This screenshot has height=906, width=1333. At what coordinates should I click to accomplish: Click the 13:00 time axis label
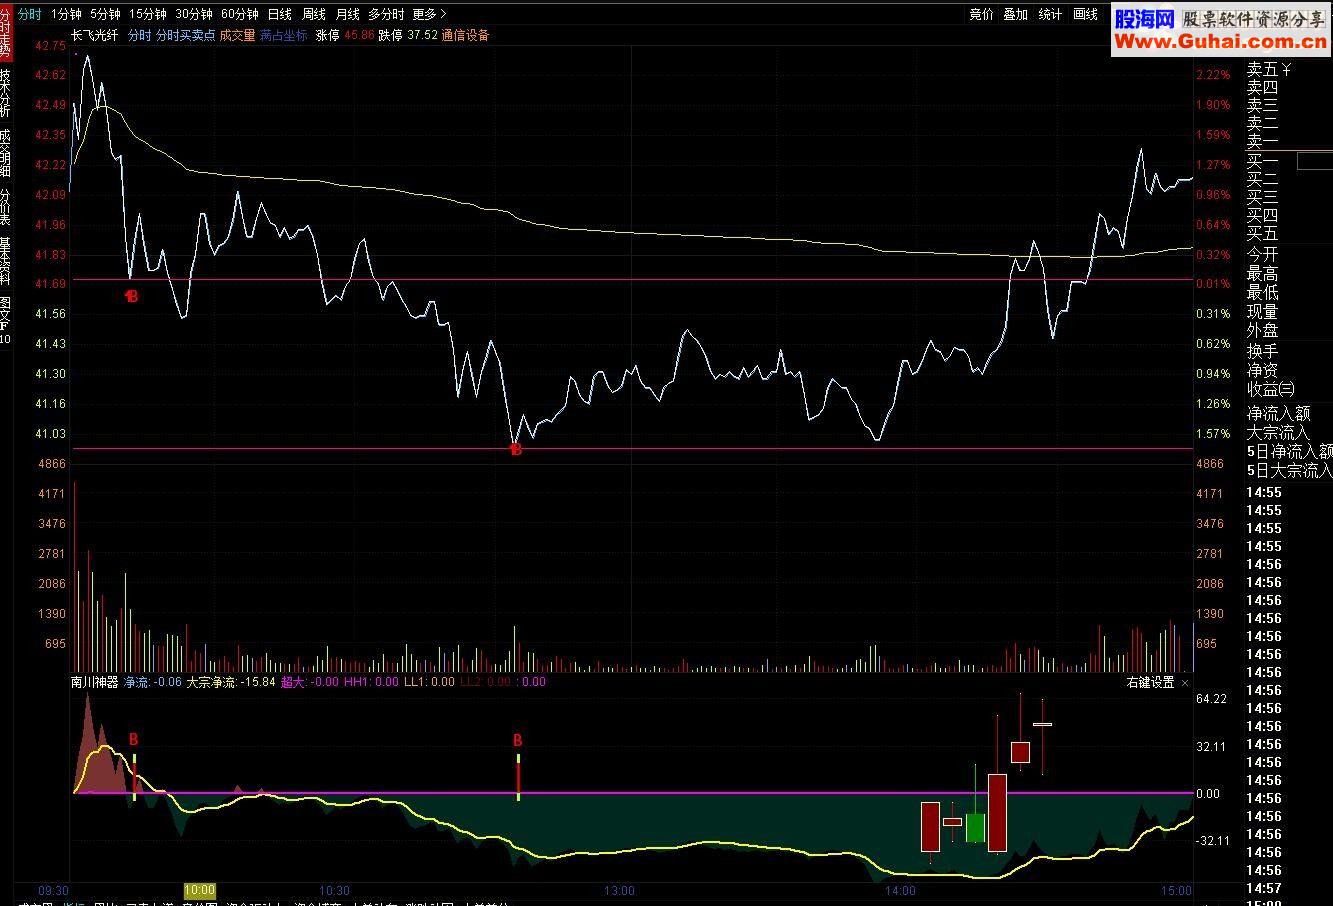620,890
